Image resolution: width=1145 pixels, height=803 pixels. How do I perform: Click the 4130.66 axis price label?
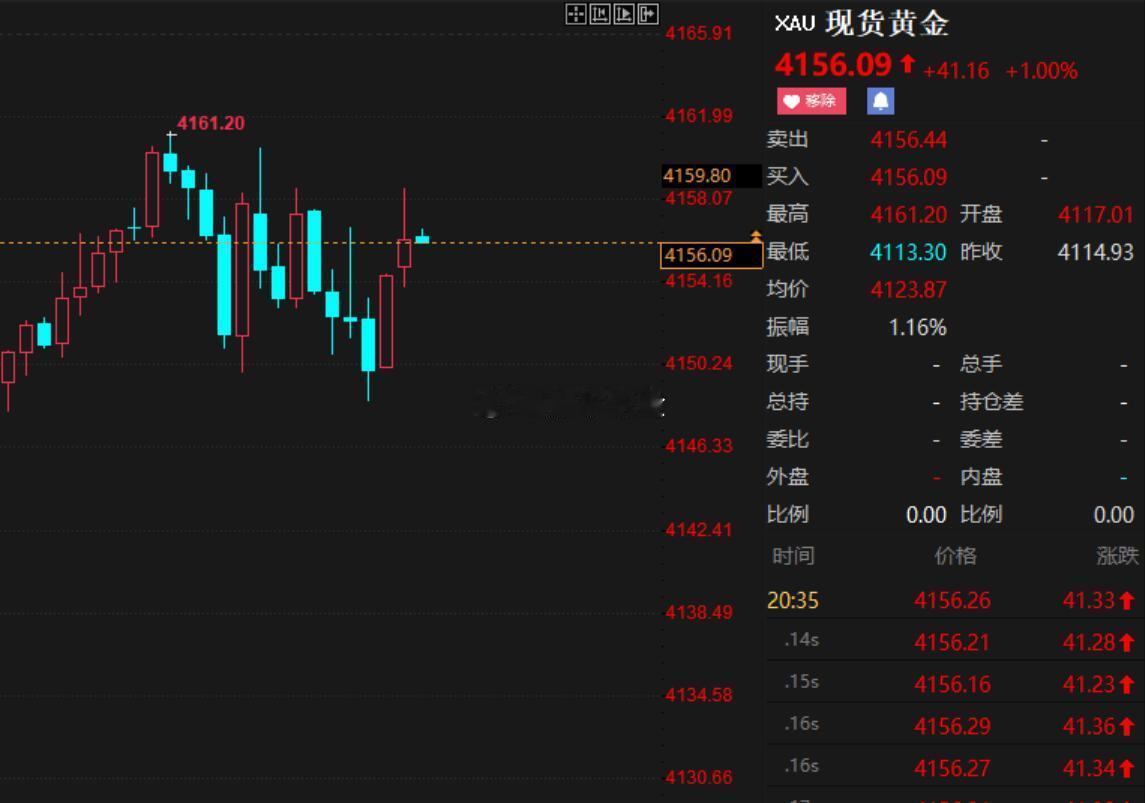pos(698,777)
